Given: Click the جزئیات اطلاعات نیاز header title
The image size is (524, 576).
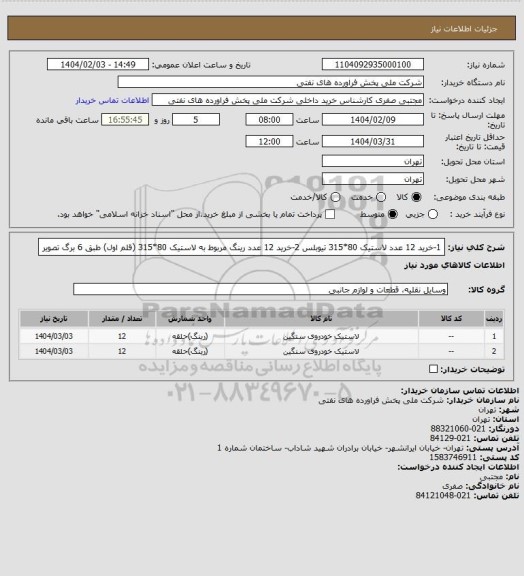Looking at the screenshot, I should (464, 29).
